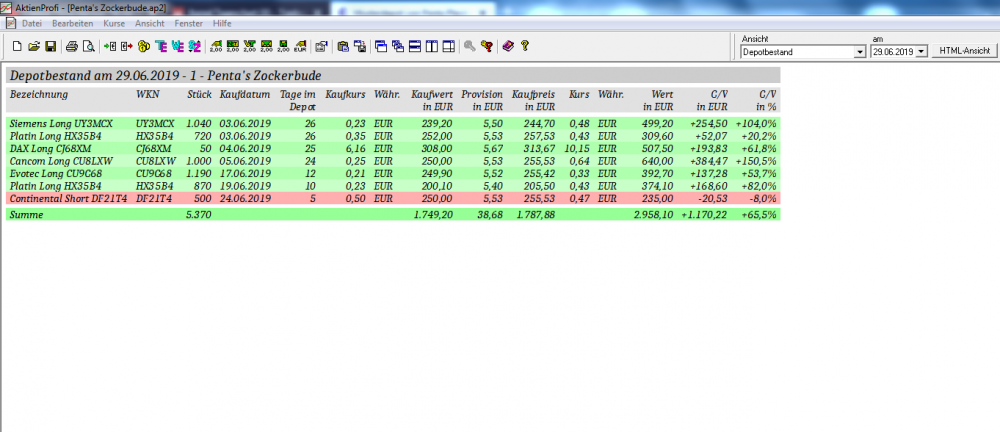1000x432 pixels.
Task: Print the depot overview
Action: point(72,46)
